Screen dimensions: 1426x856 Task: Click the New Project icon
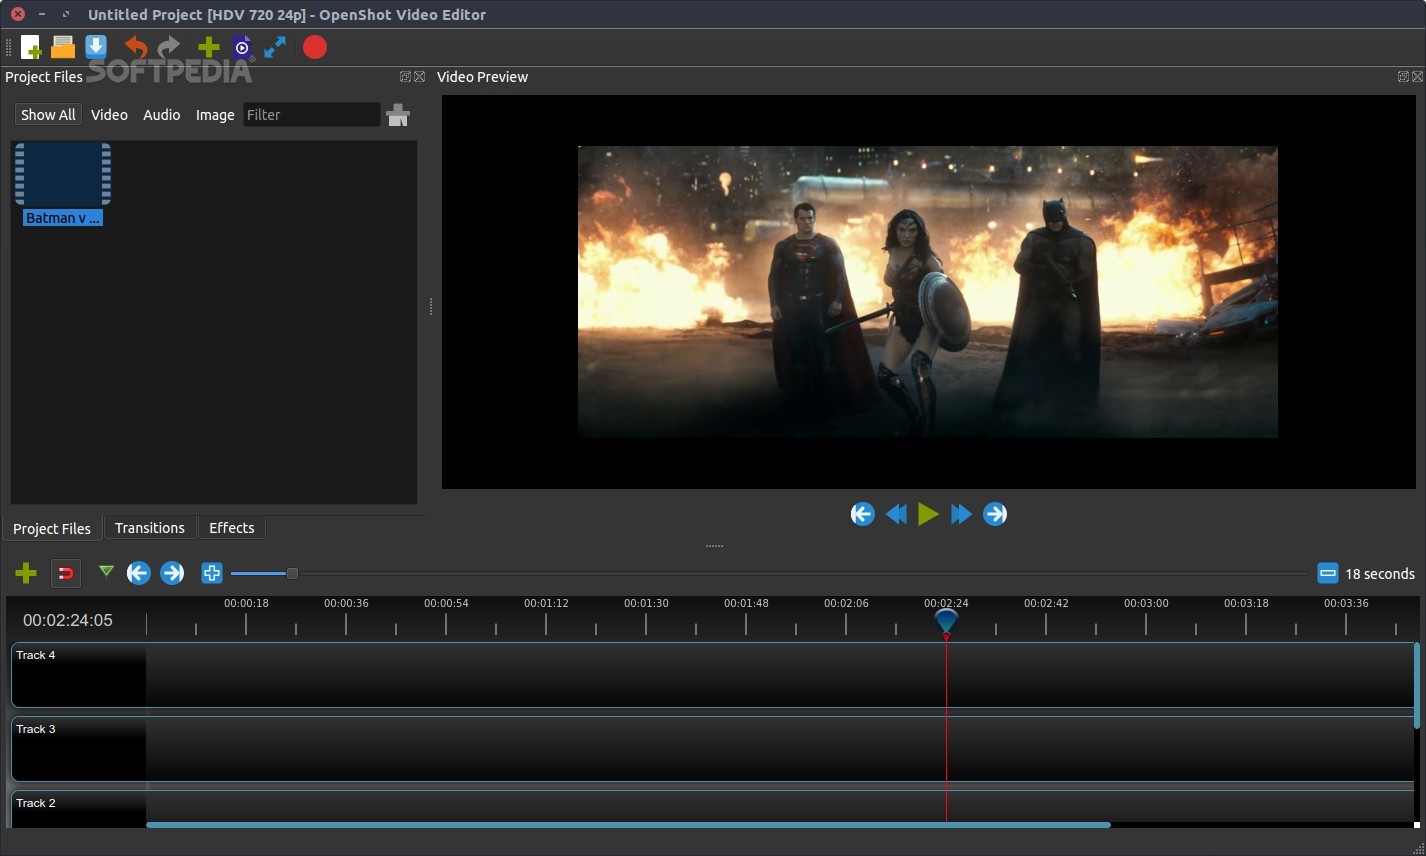[31, 47]
